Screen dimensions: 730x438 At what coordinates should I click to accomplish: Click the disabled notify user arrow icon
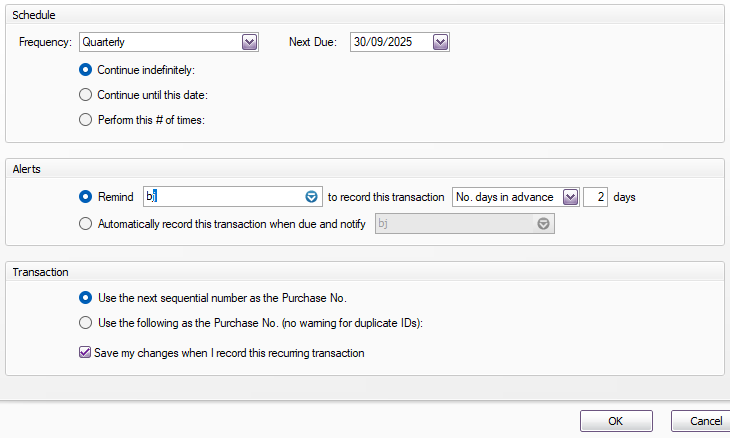(x=543, y=224)
